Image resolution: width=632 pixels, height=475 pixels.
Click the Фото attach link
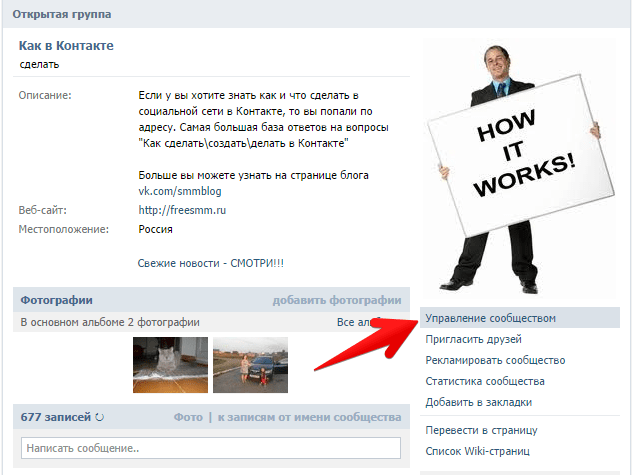point(188,417)
